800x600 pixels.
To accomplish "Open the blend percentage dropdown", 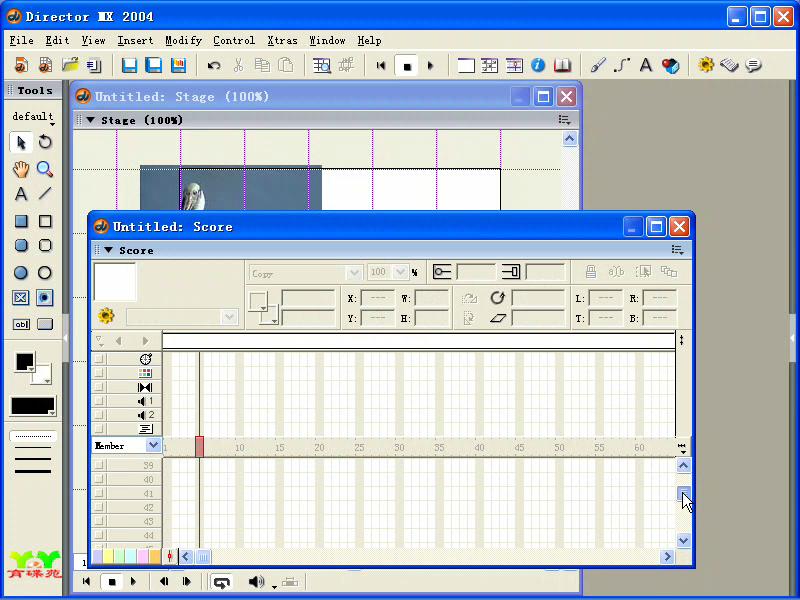I will [x=401, y=272].
